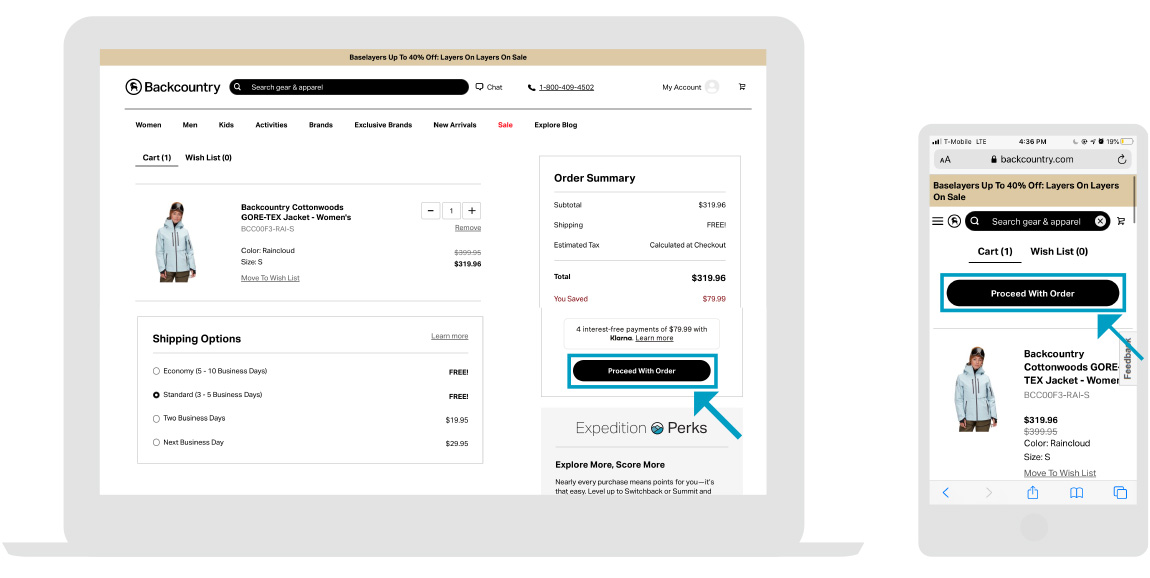
Task: Decrease jacket quantity with minus button
Action: 431,211
